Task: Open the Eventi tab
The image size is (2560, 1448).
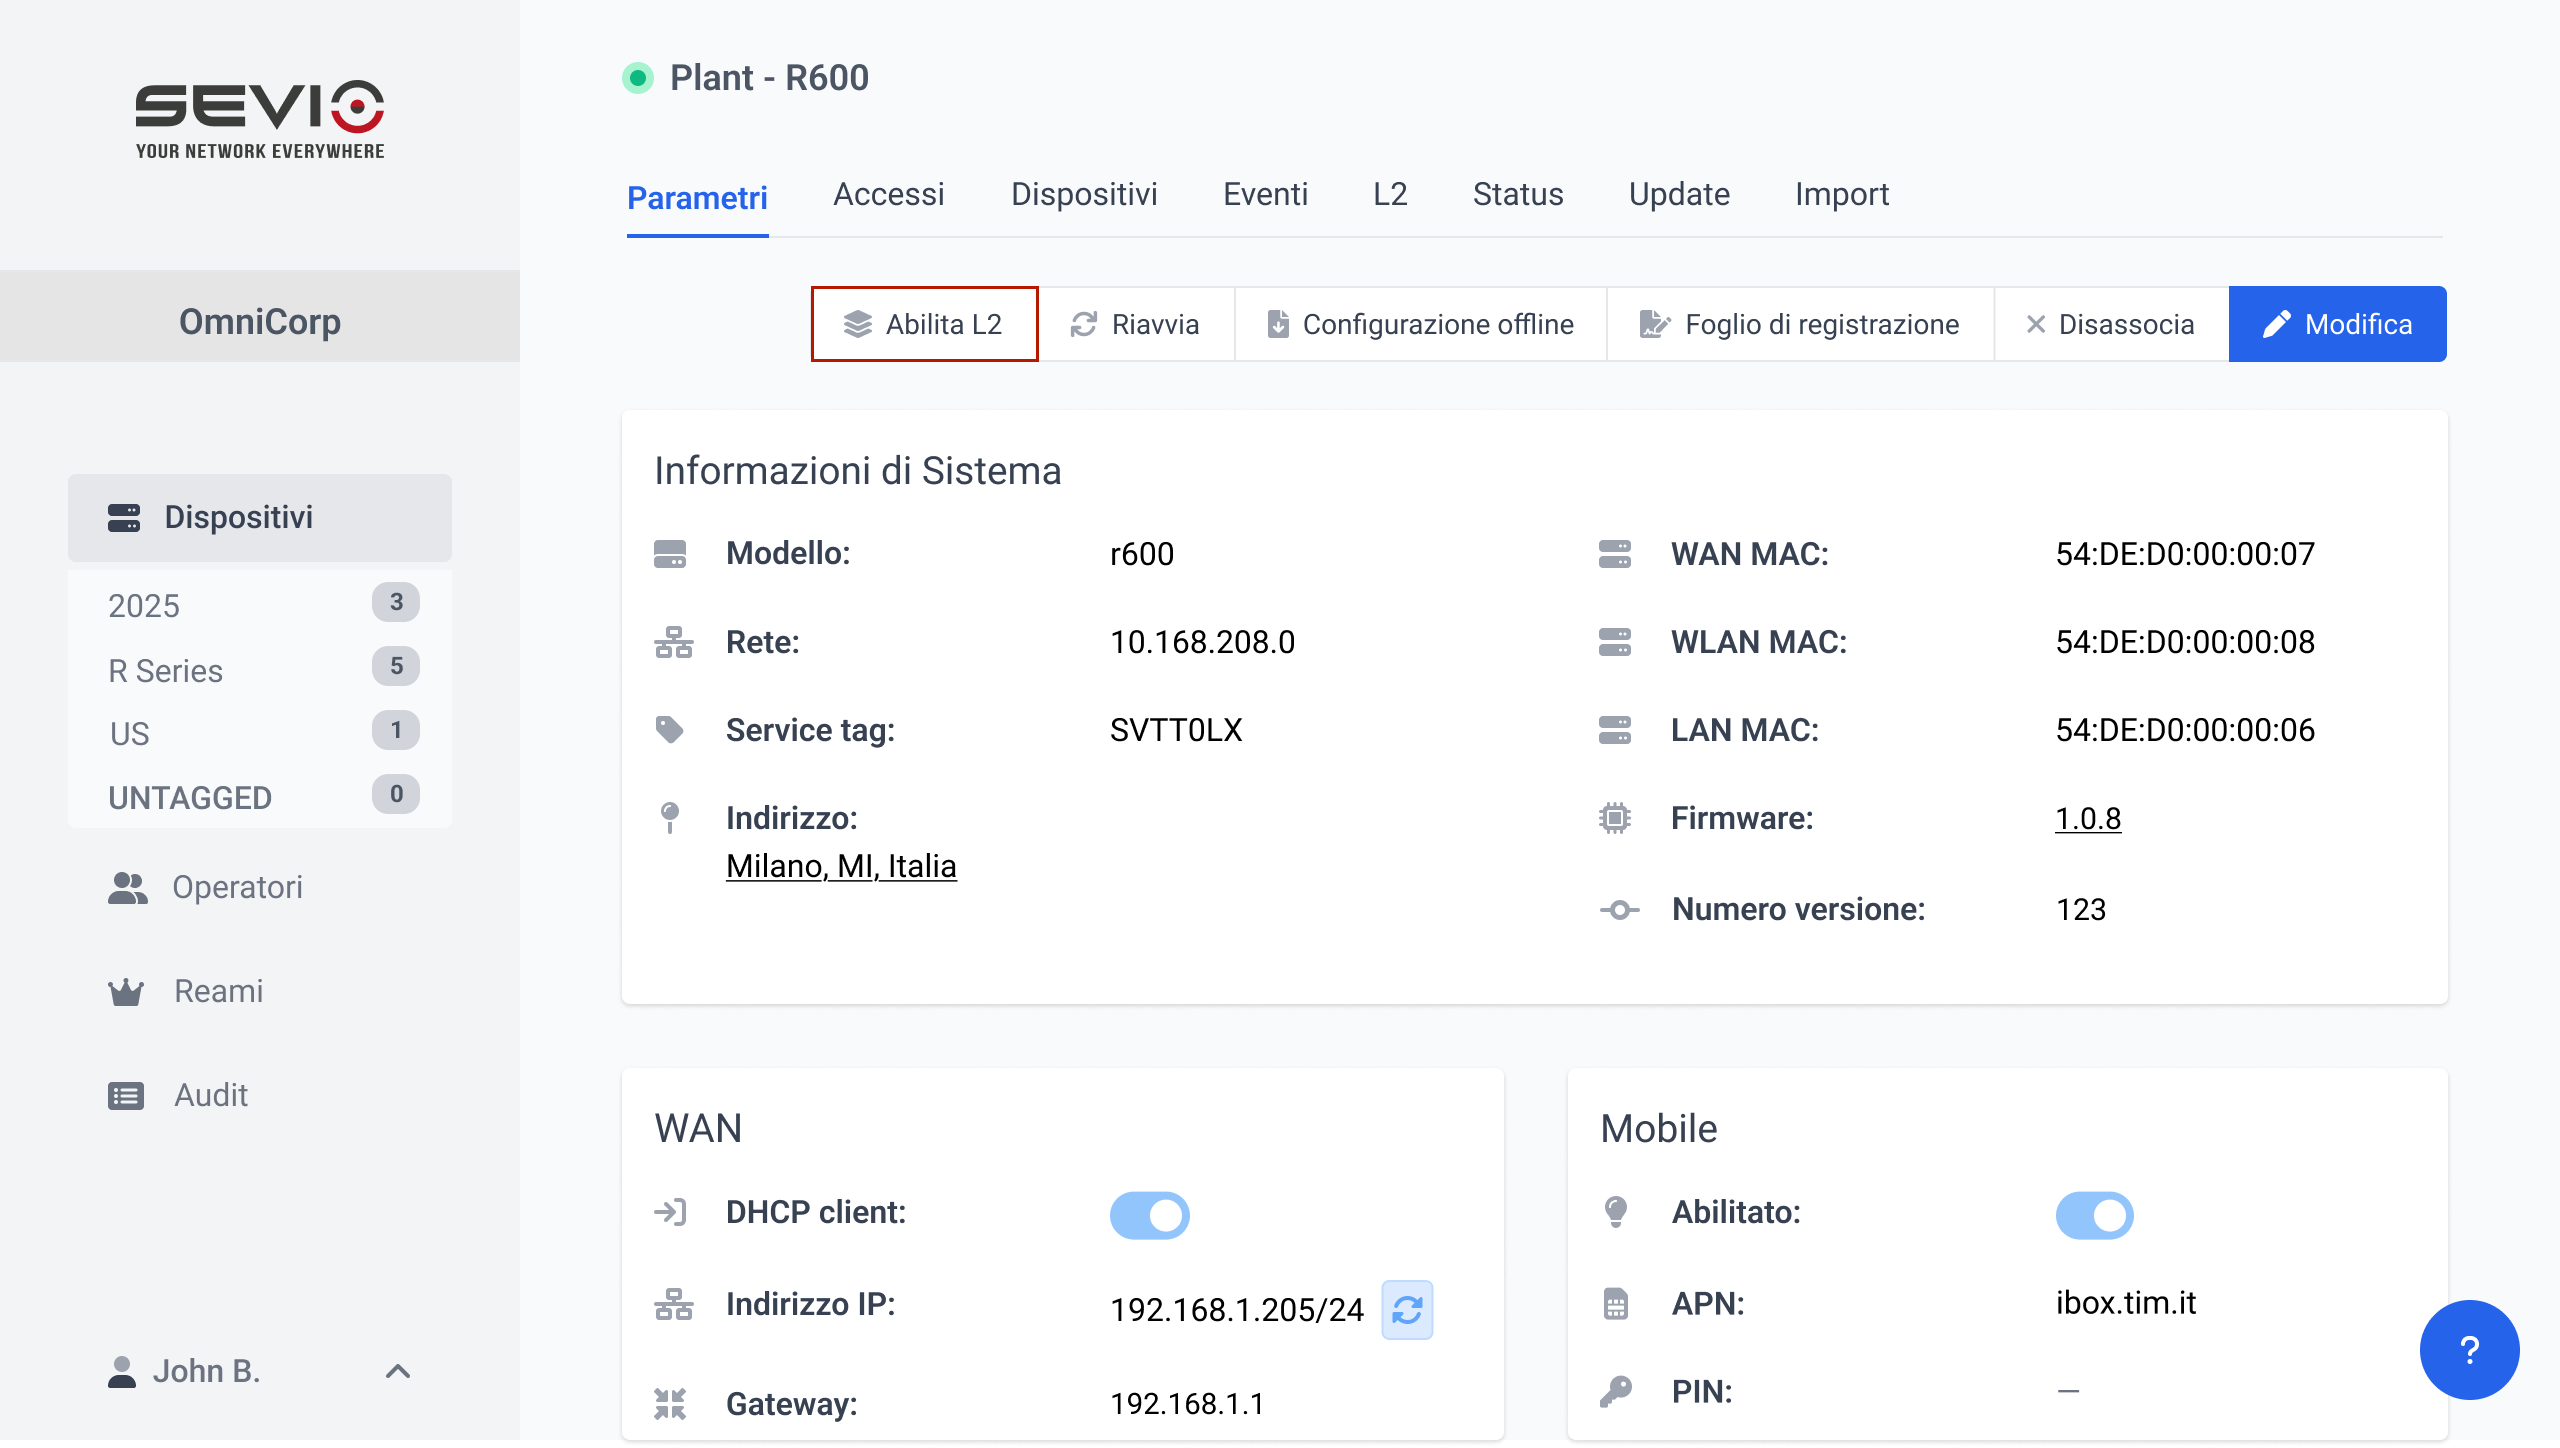Action: (1265, 194)
